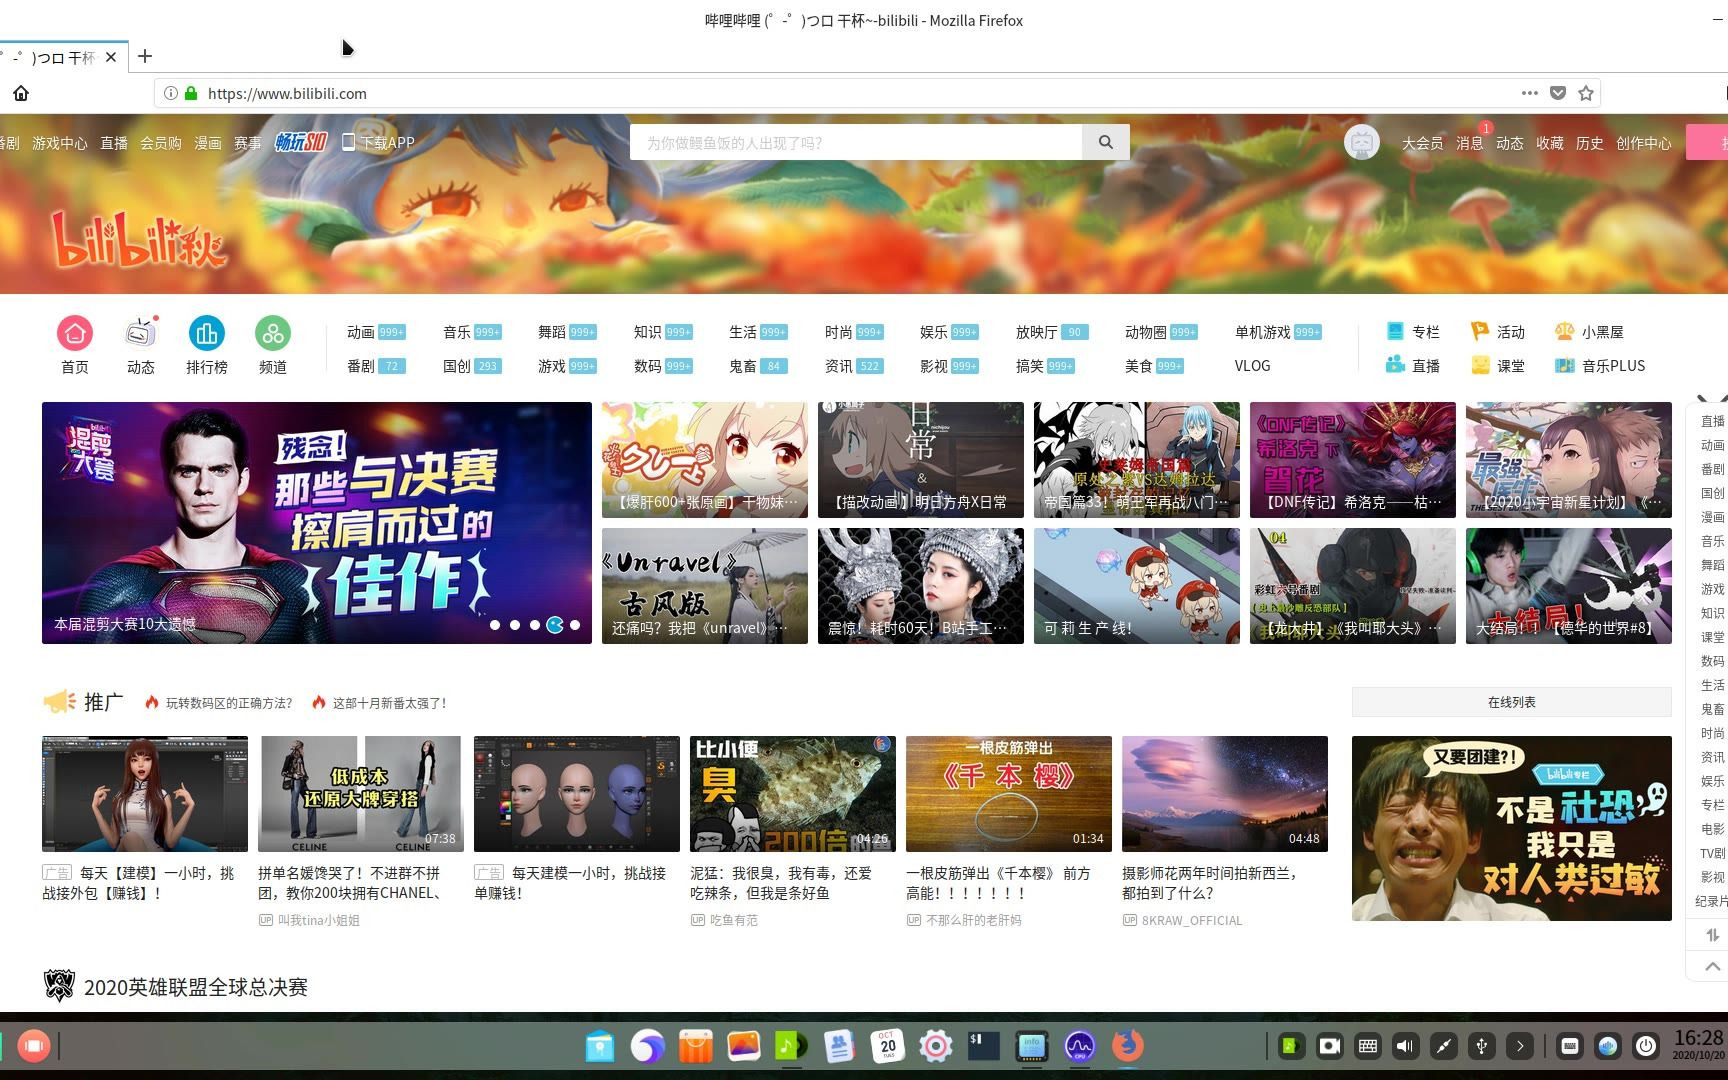Open 历史 history in the header

tap(1589, 143)
